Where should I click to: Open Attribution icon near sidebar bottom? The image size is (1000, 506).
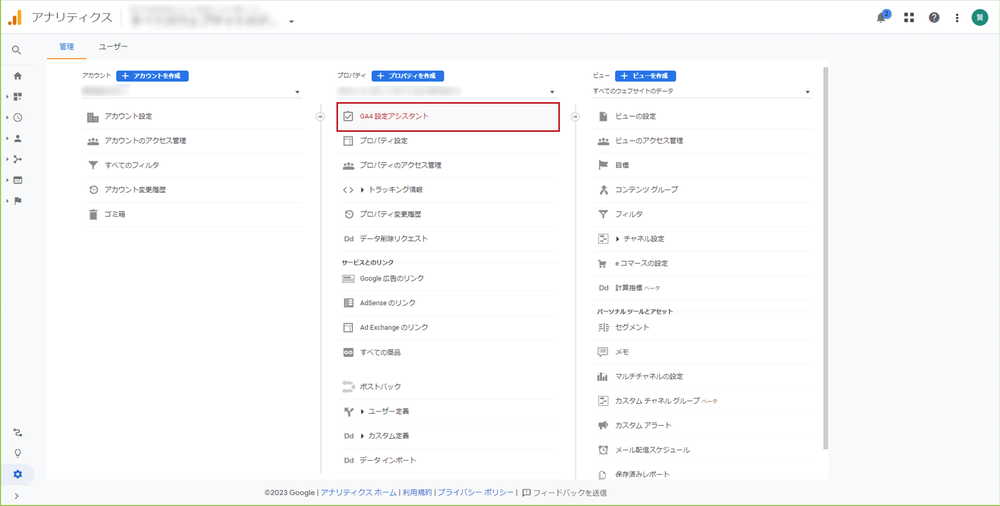click(17, 433)
